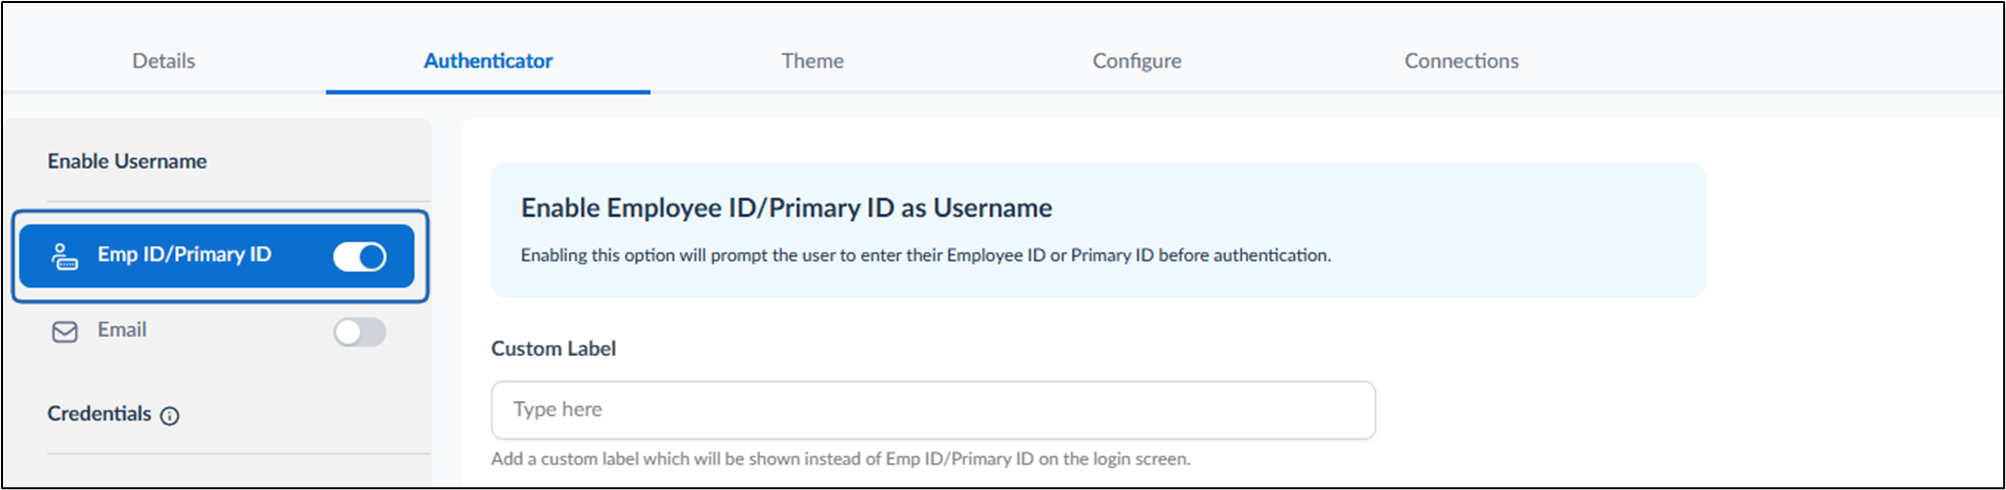The width and height of the screenshot is (2006, 490).
Task: Enable the Email username toggle
Action: (x=360, y=332)
